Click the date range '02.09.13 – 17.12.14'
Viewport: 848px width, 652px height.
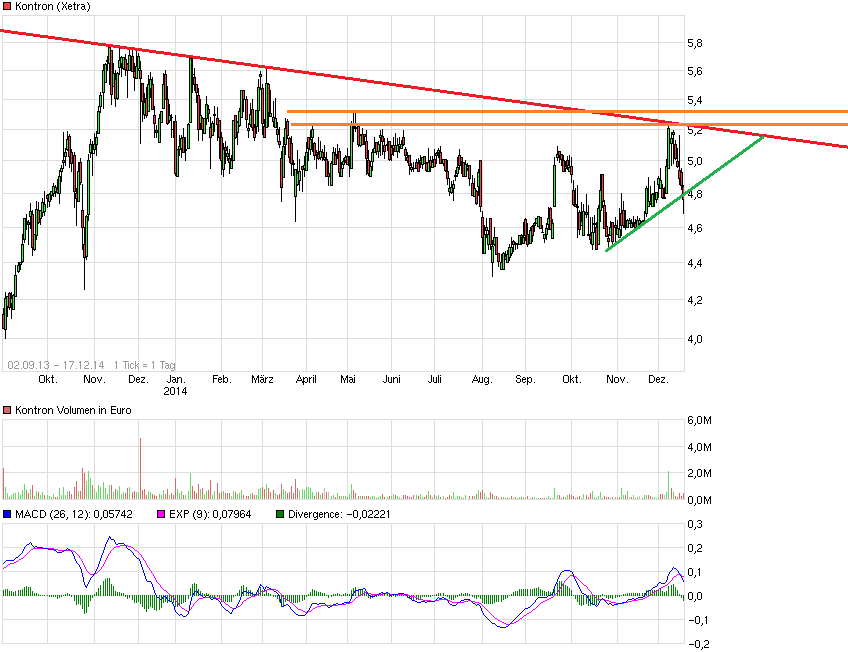click(56, 365)
